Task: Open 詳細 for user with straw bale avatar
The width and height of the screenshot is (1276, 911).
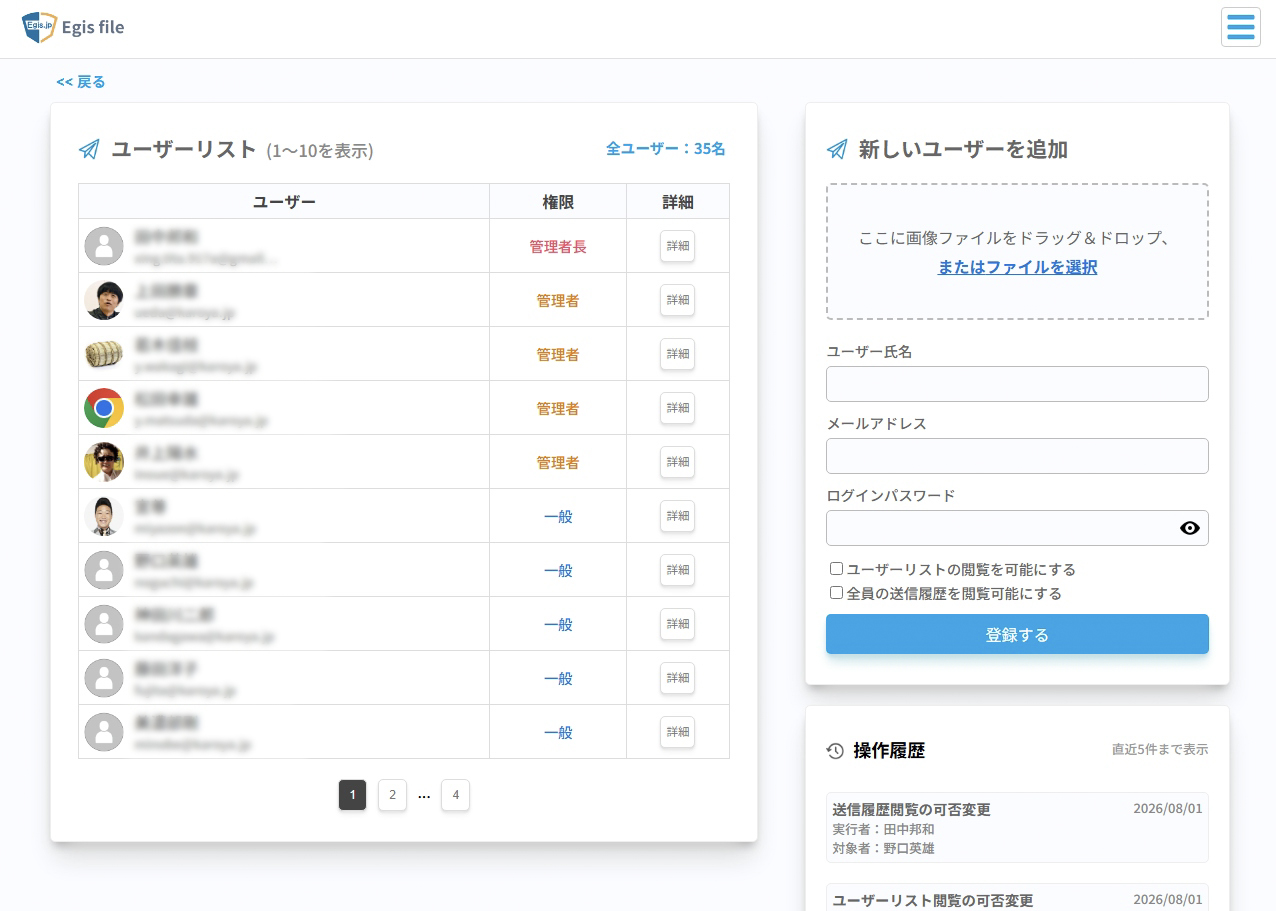Action: tap(677, 354)
